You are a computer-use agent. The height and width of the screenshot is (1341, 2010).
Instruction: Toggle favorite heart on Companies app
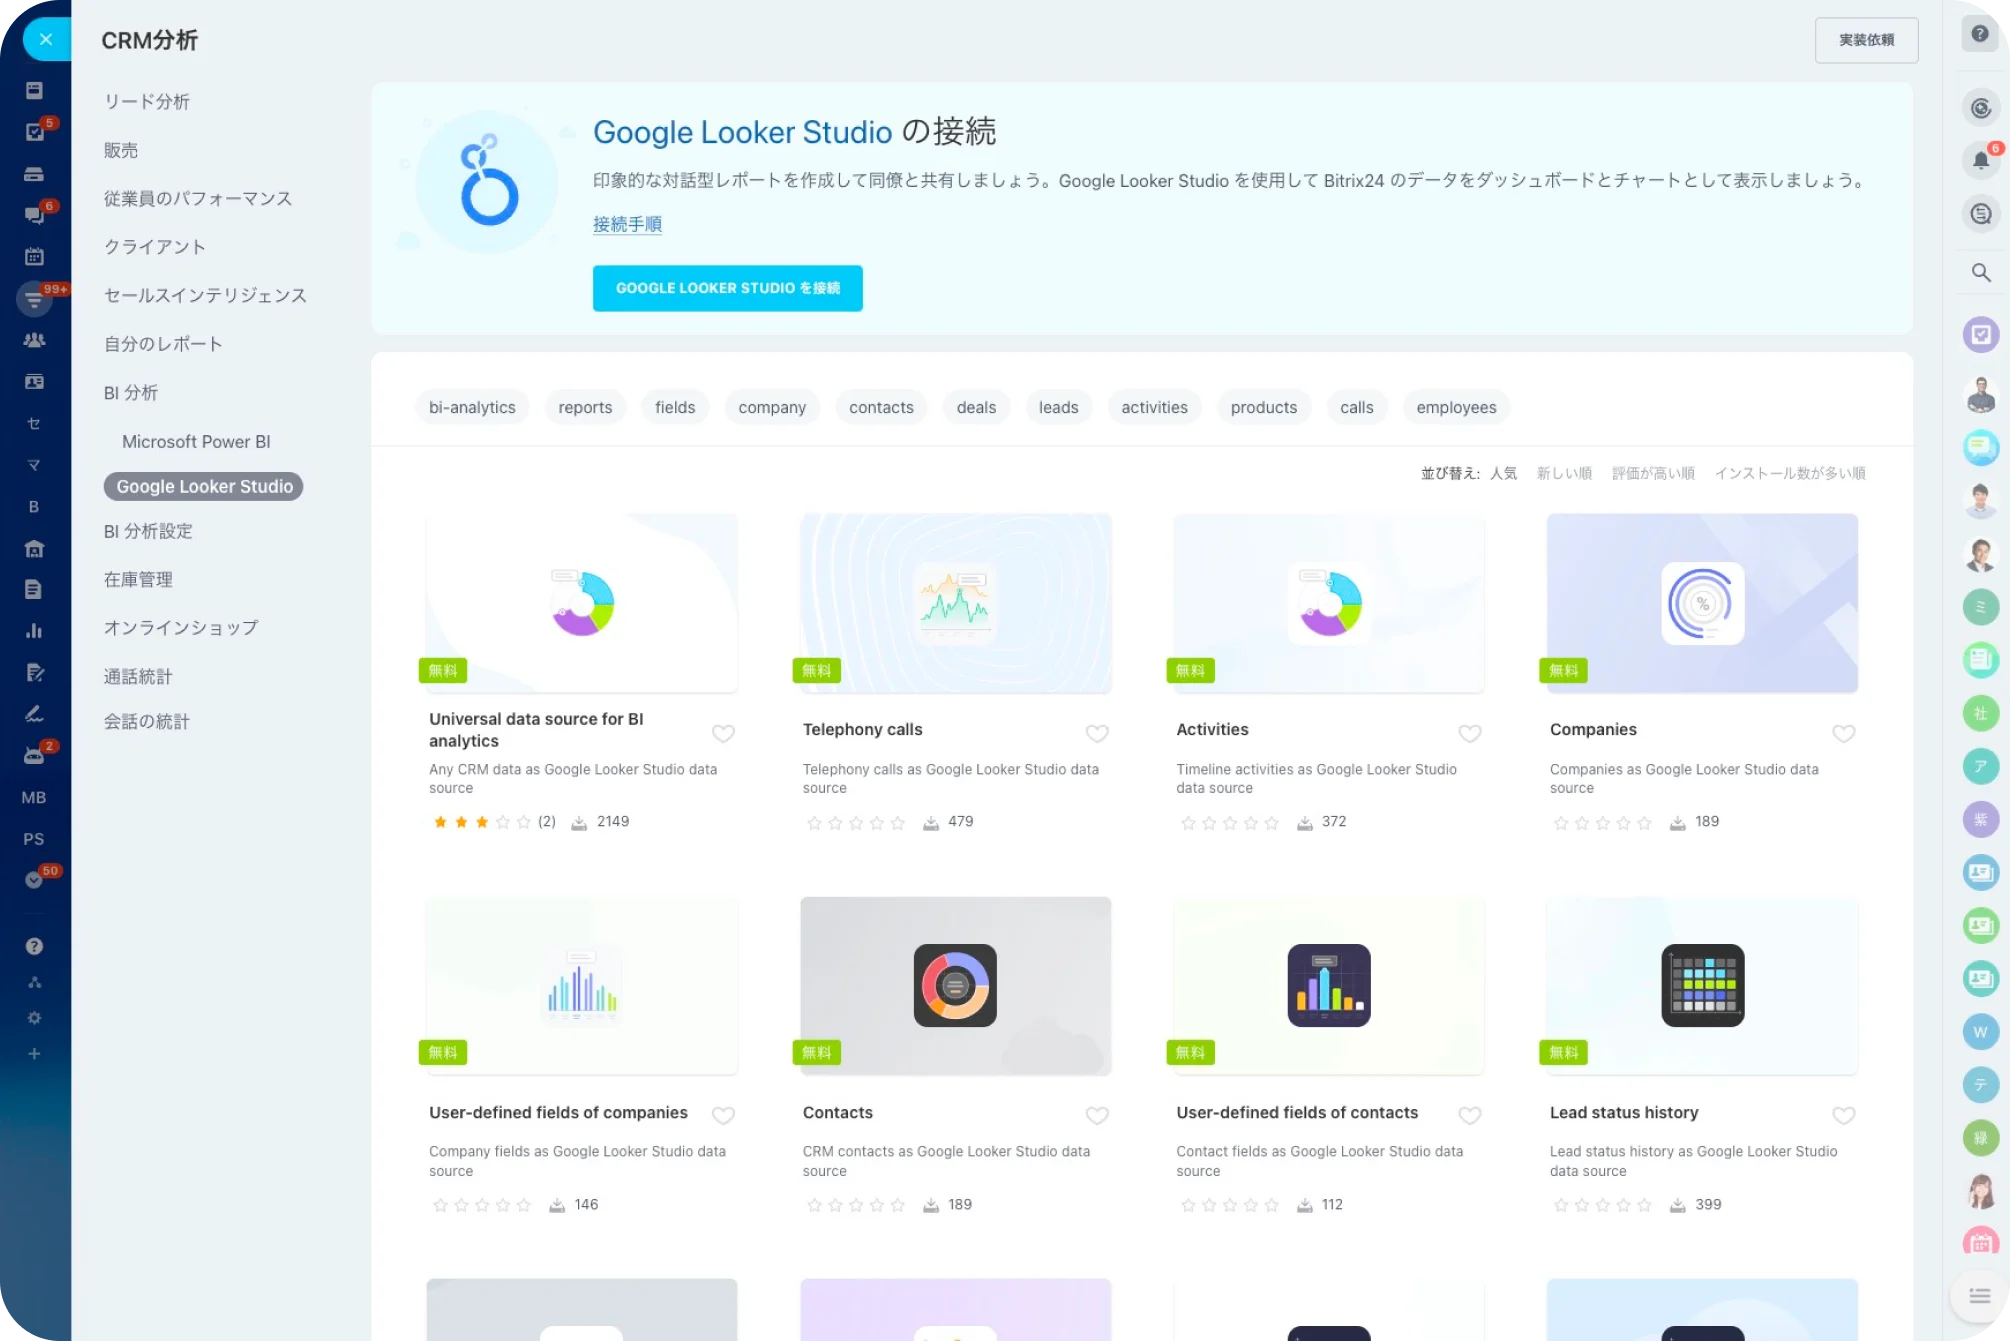coord(1843,733)
